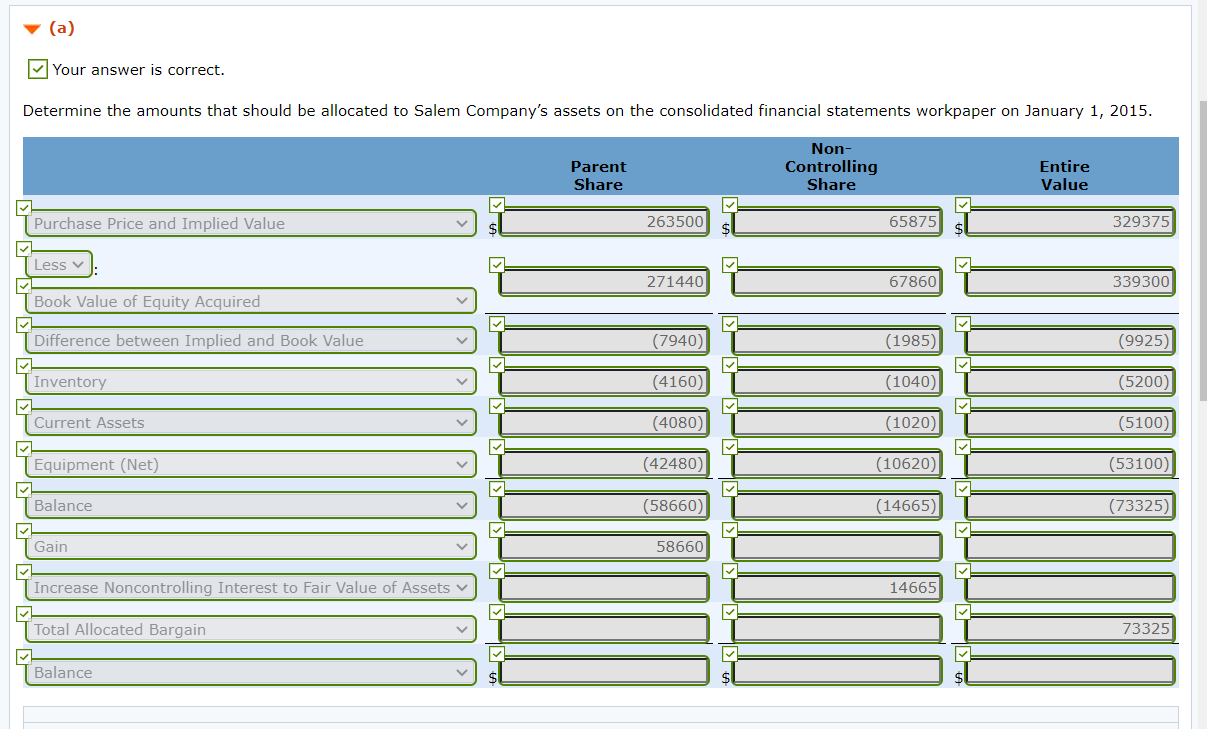Click the Total Allocated Bargain field showing 73325
The image size is (1207, 729).
pyautogui.click(x=1070, y=629)
